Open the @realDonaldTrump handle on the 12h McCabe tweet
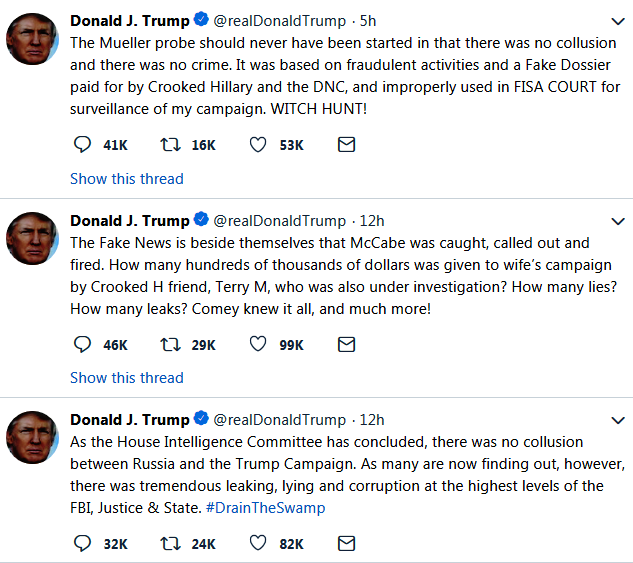The width and height of the screenshot is (633, 563). (279, 221)
